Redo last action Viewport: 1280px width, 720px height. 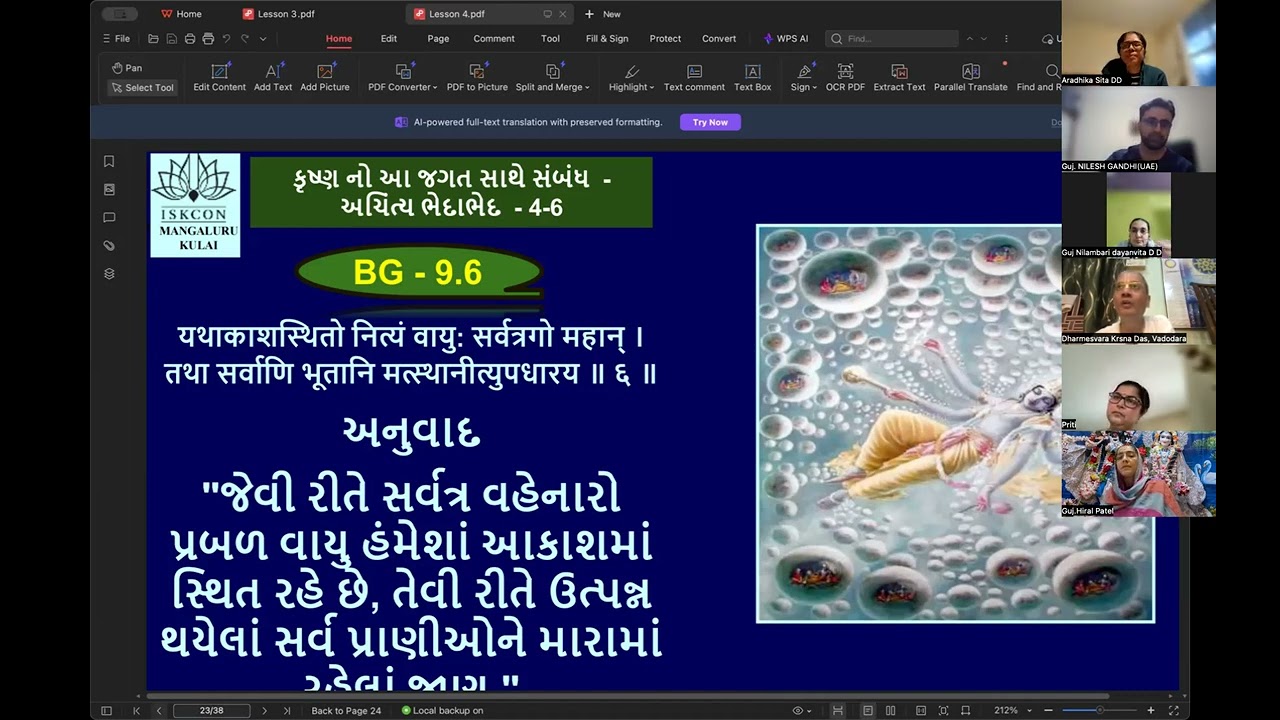(x=244, y=39)
